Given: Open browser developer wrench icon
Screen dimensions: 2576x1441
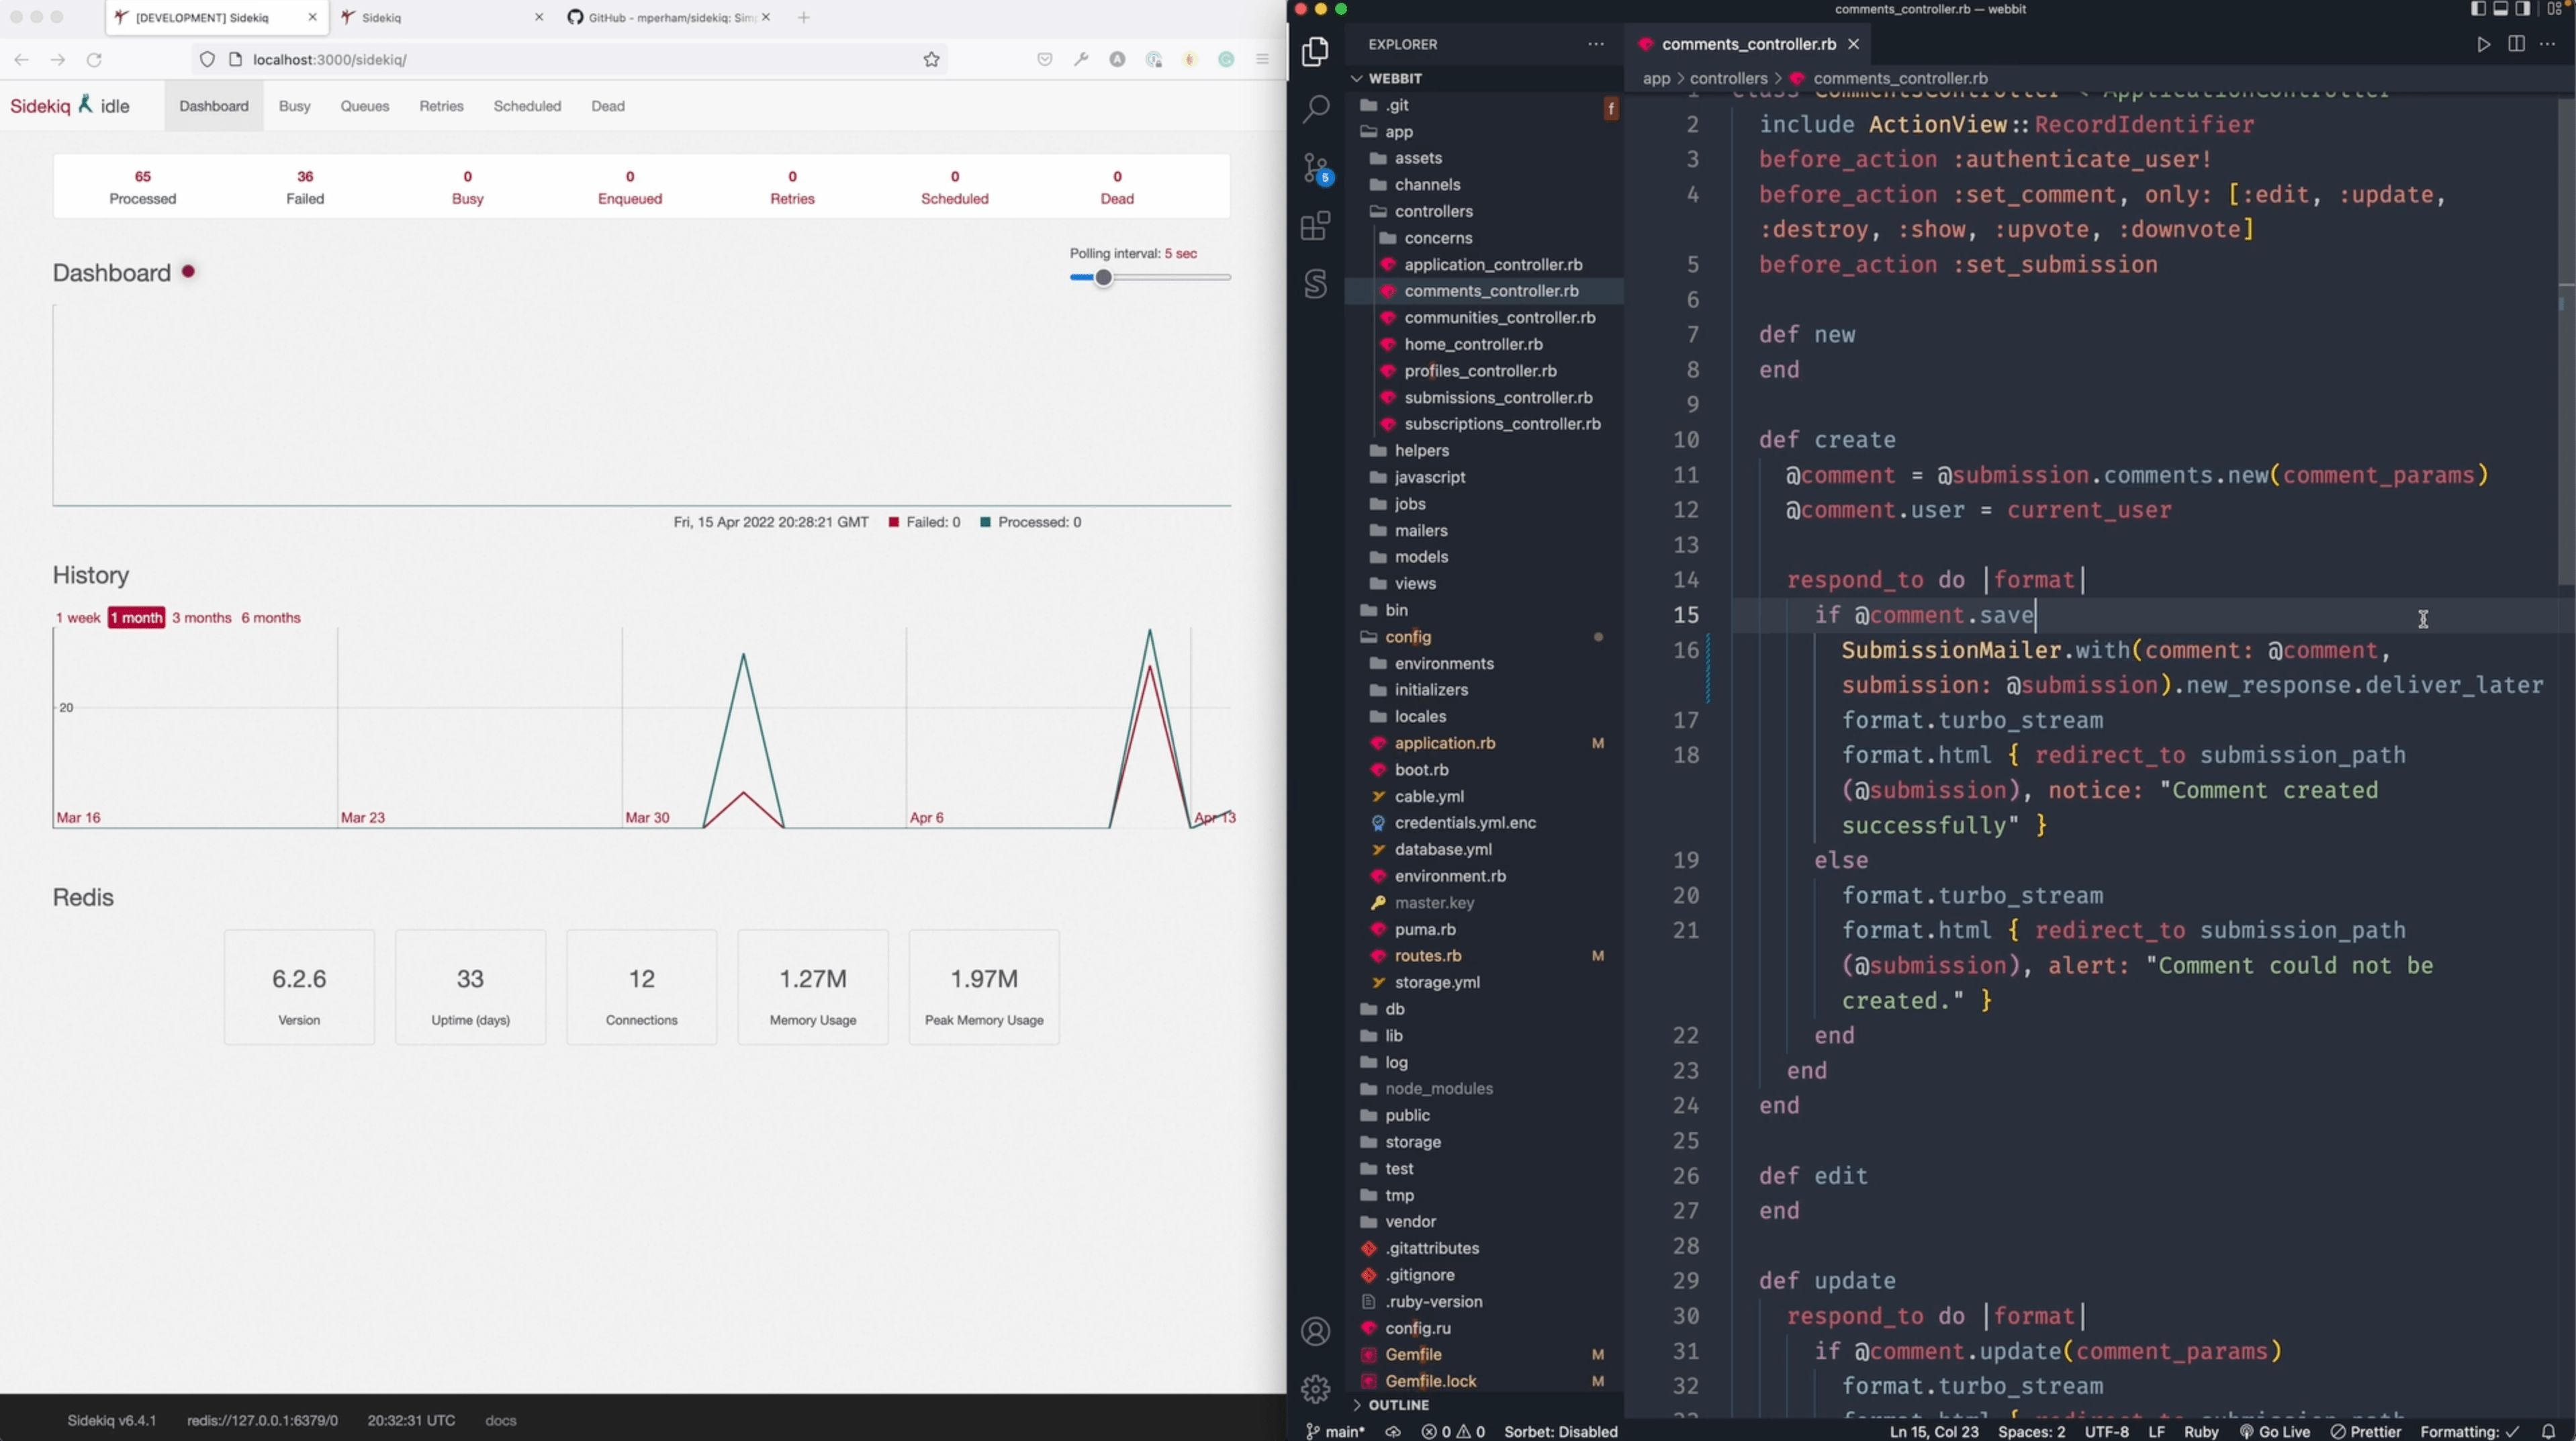Looking at the screenshot, I should pyautogui.click(x=1081, y=60).
